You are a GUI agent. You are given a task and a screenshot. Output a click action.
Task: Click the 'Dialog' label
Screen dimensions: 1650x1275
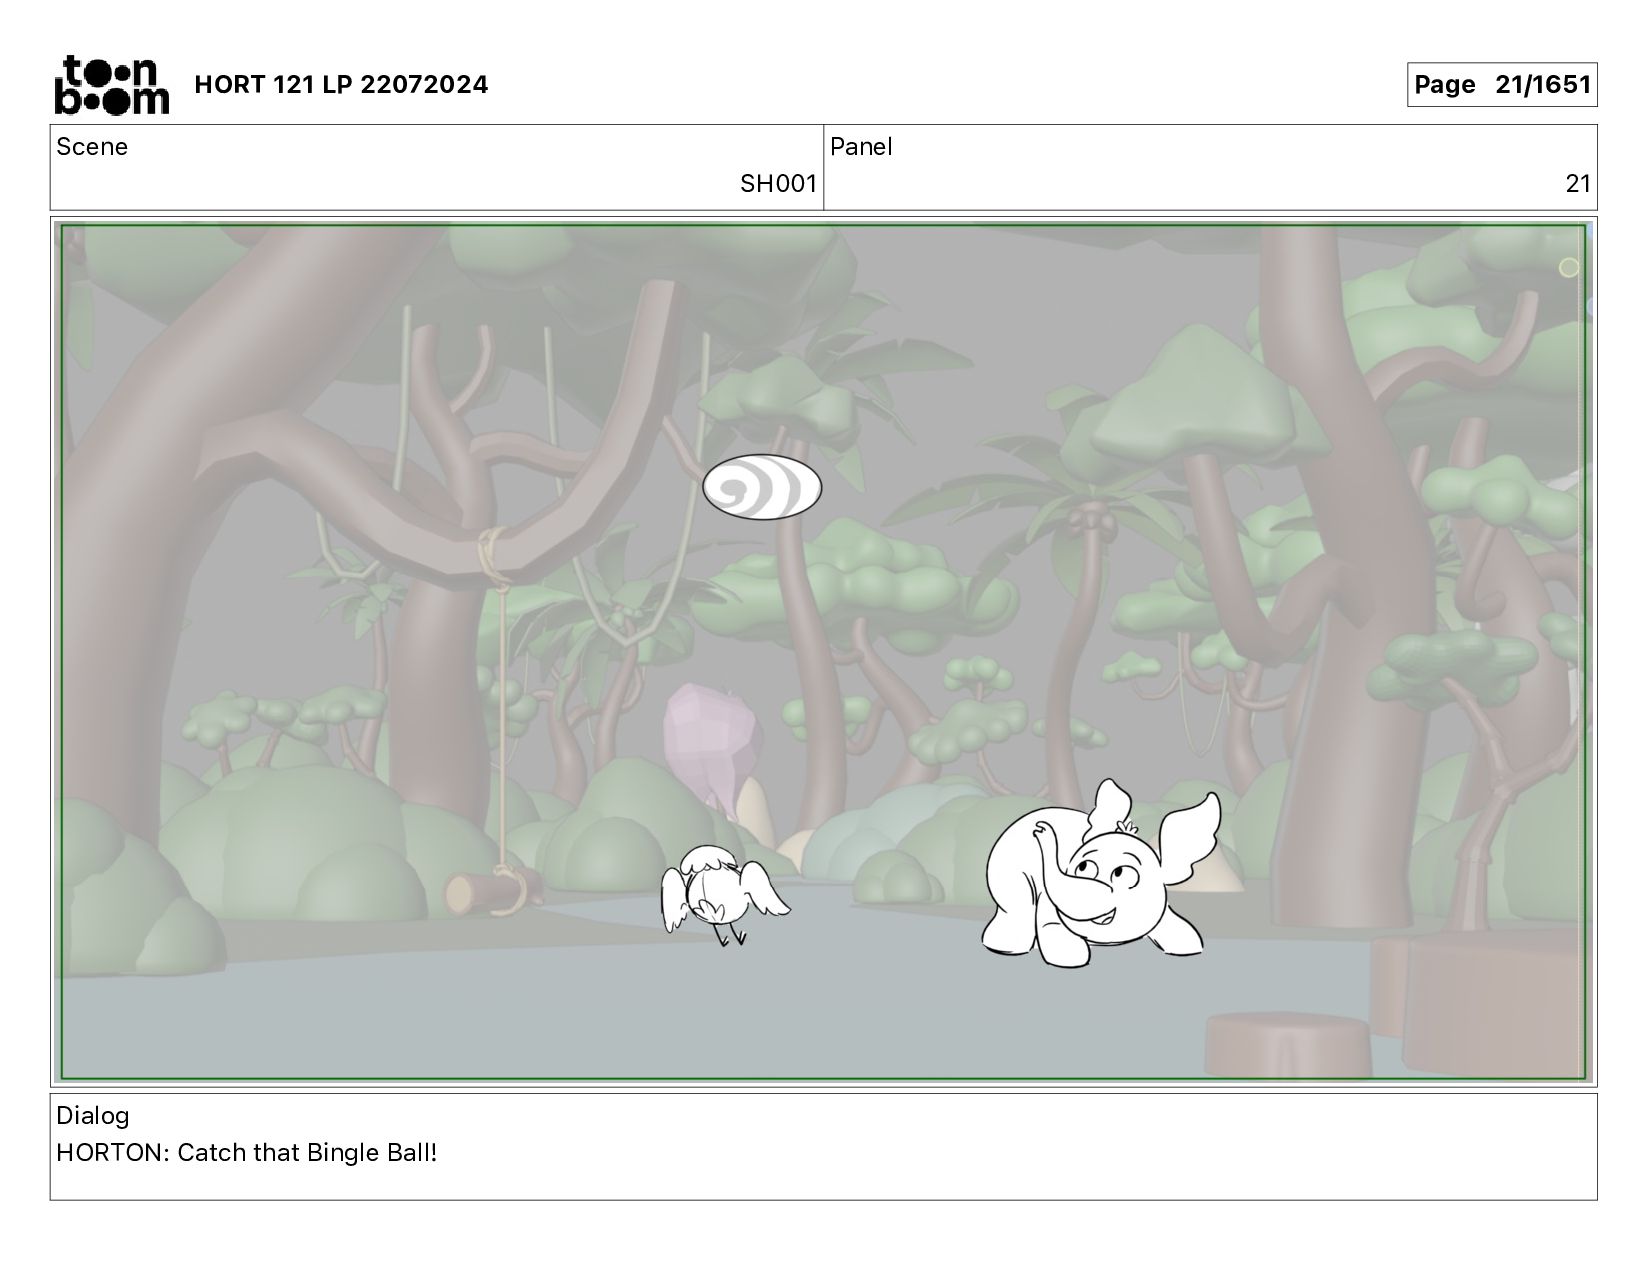(x=93, y=1116)
